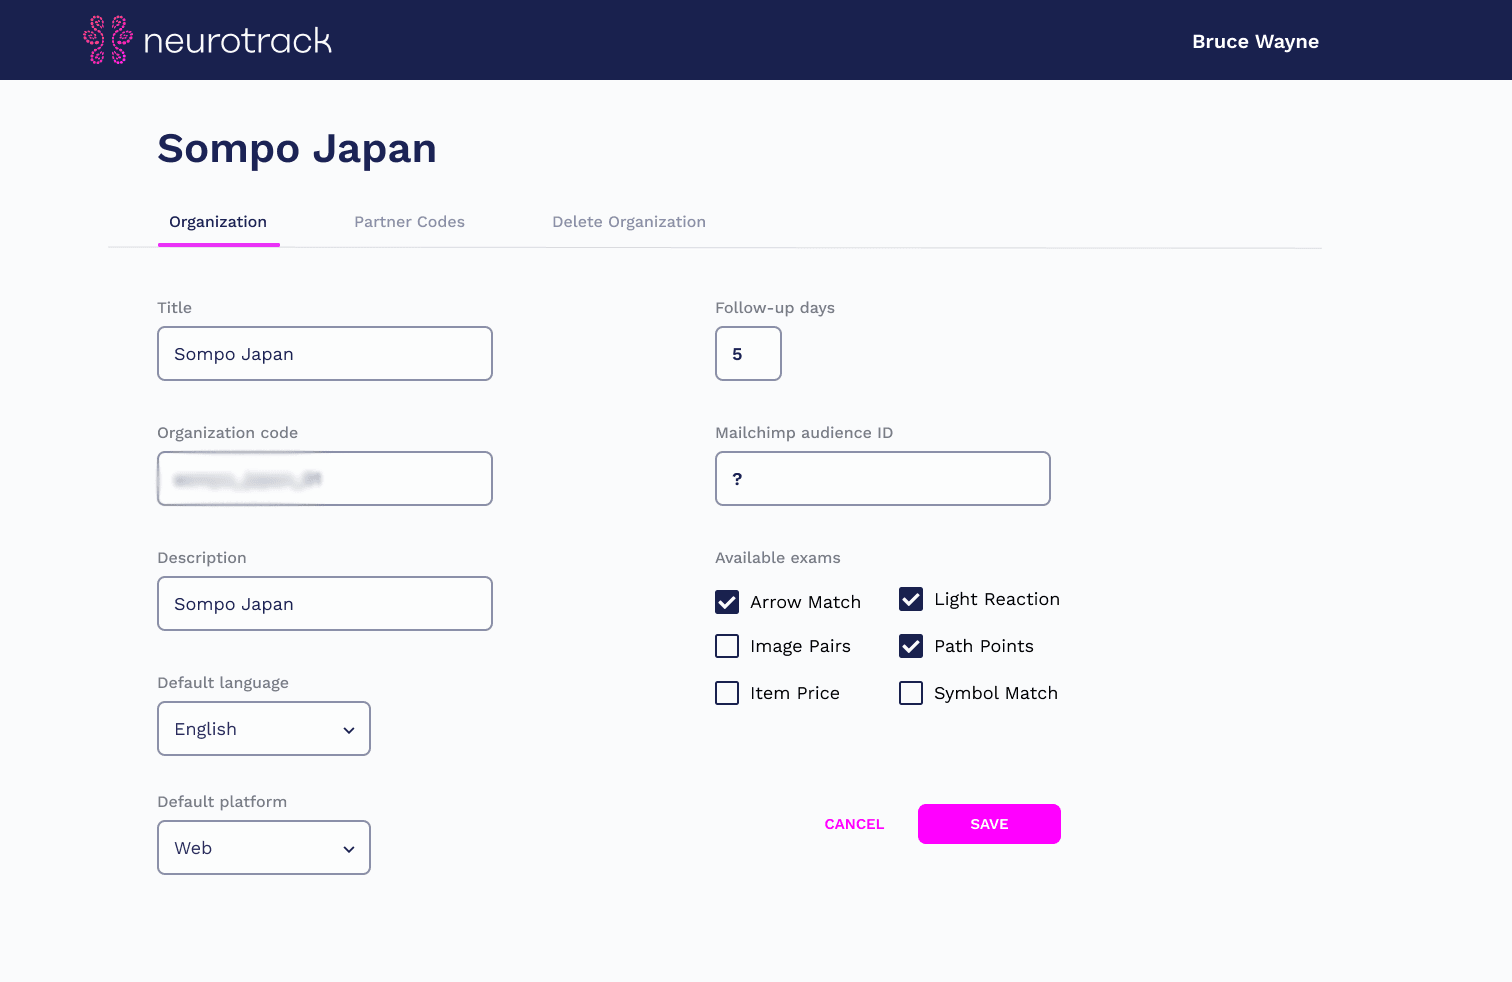Open the Bruce Wayne account menu
The image size is (1512, 982).
pos(1255,41)
